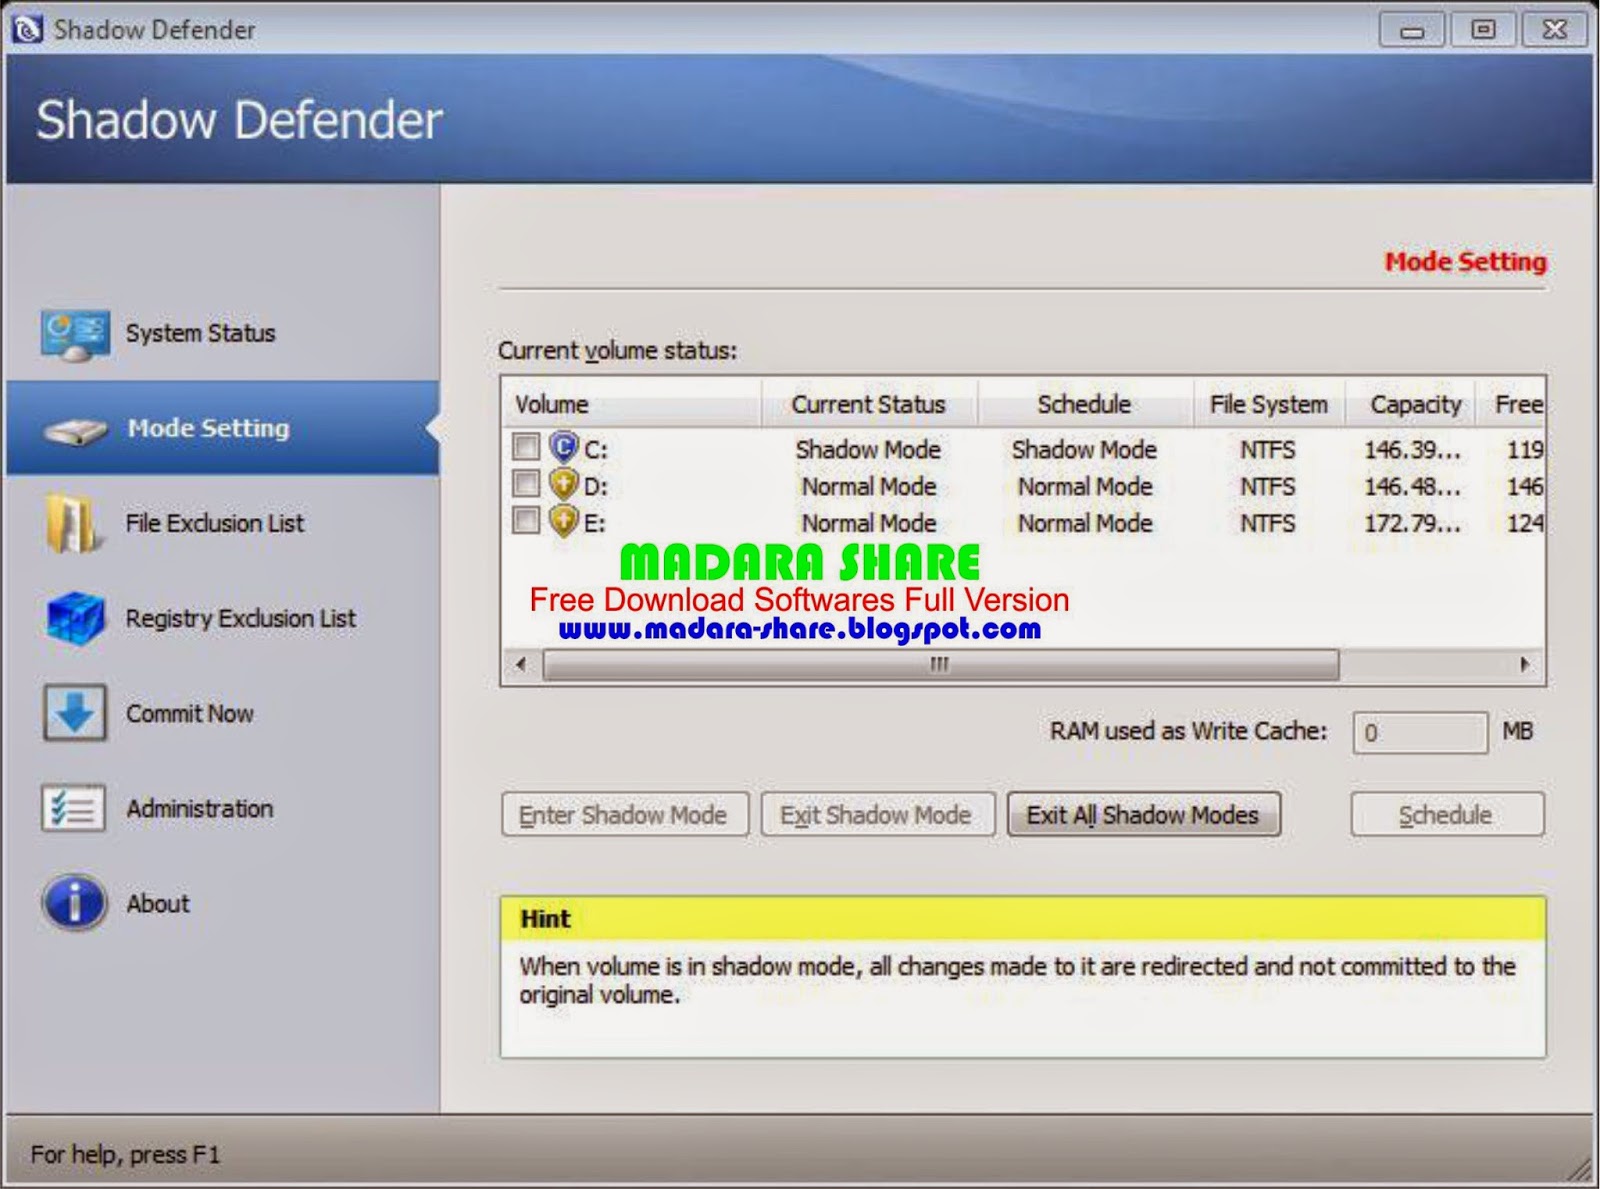Open the System Status page
The height and width of the screenshot is (1189, 1600).
click(222, 333)
